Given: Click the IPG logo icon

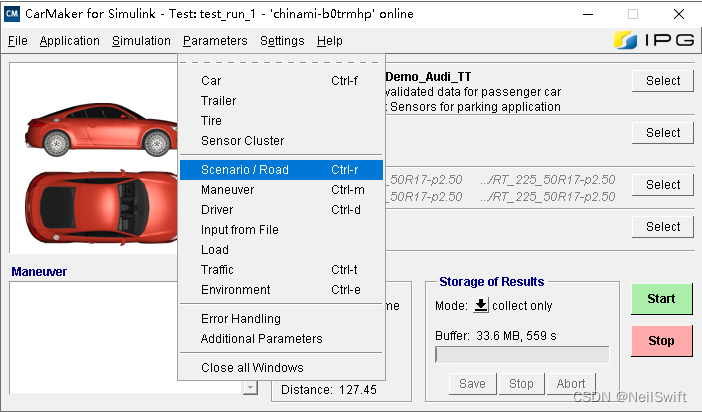Looking at the screenshot, I should point(625,40).
